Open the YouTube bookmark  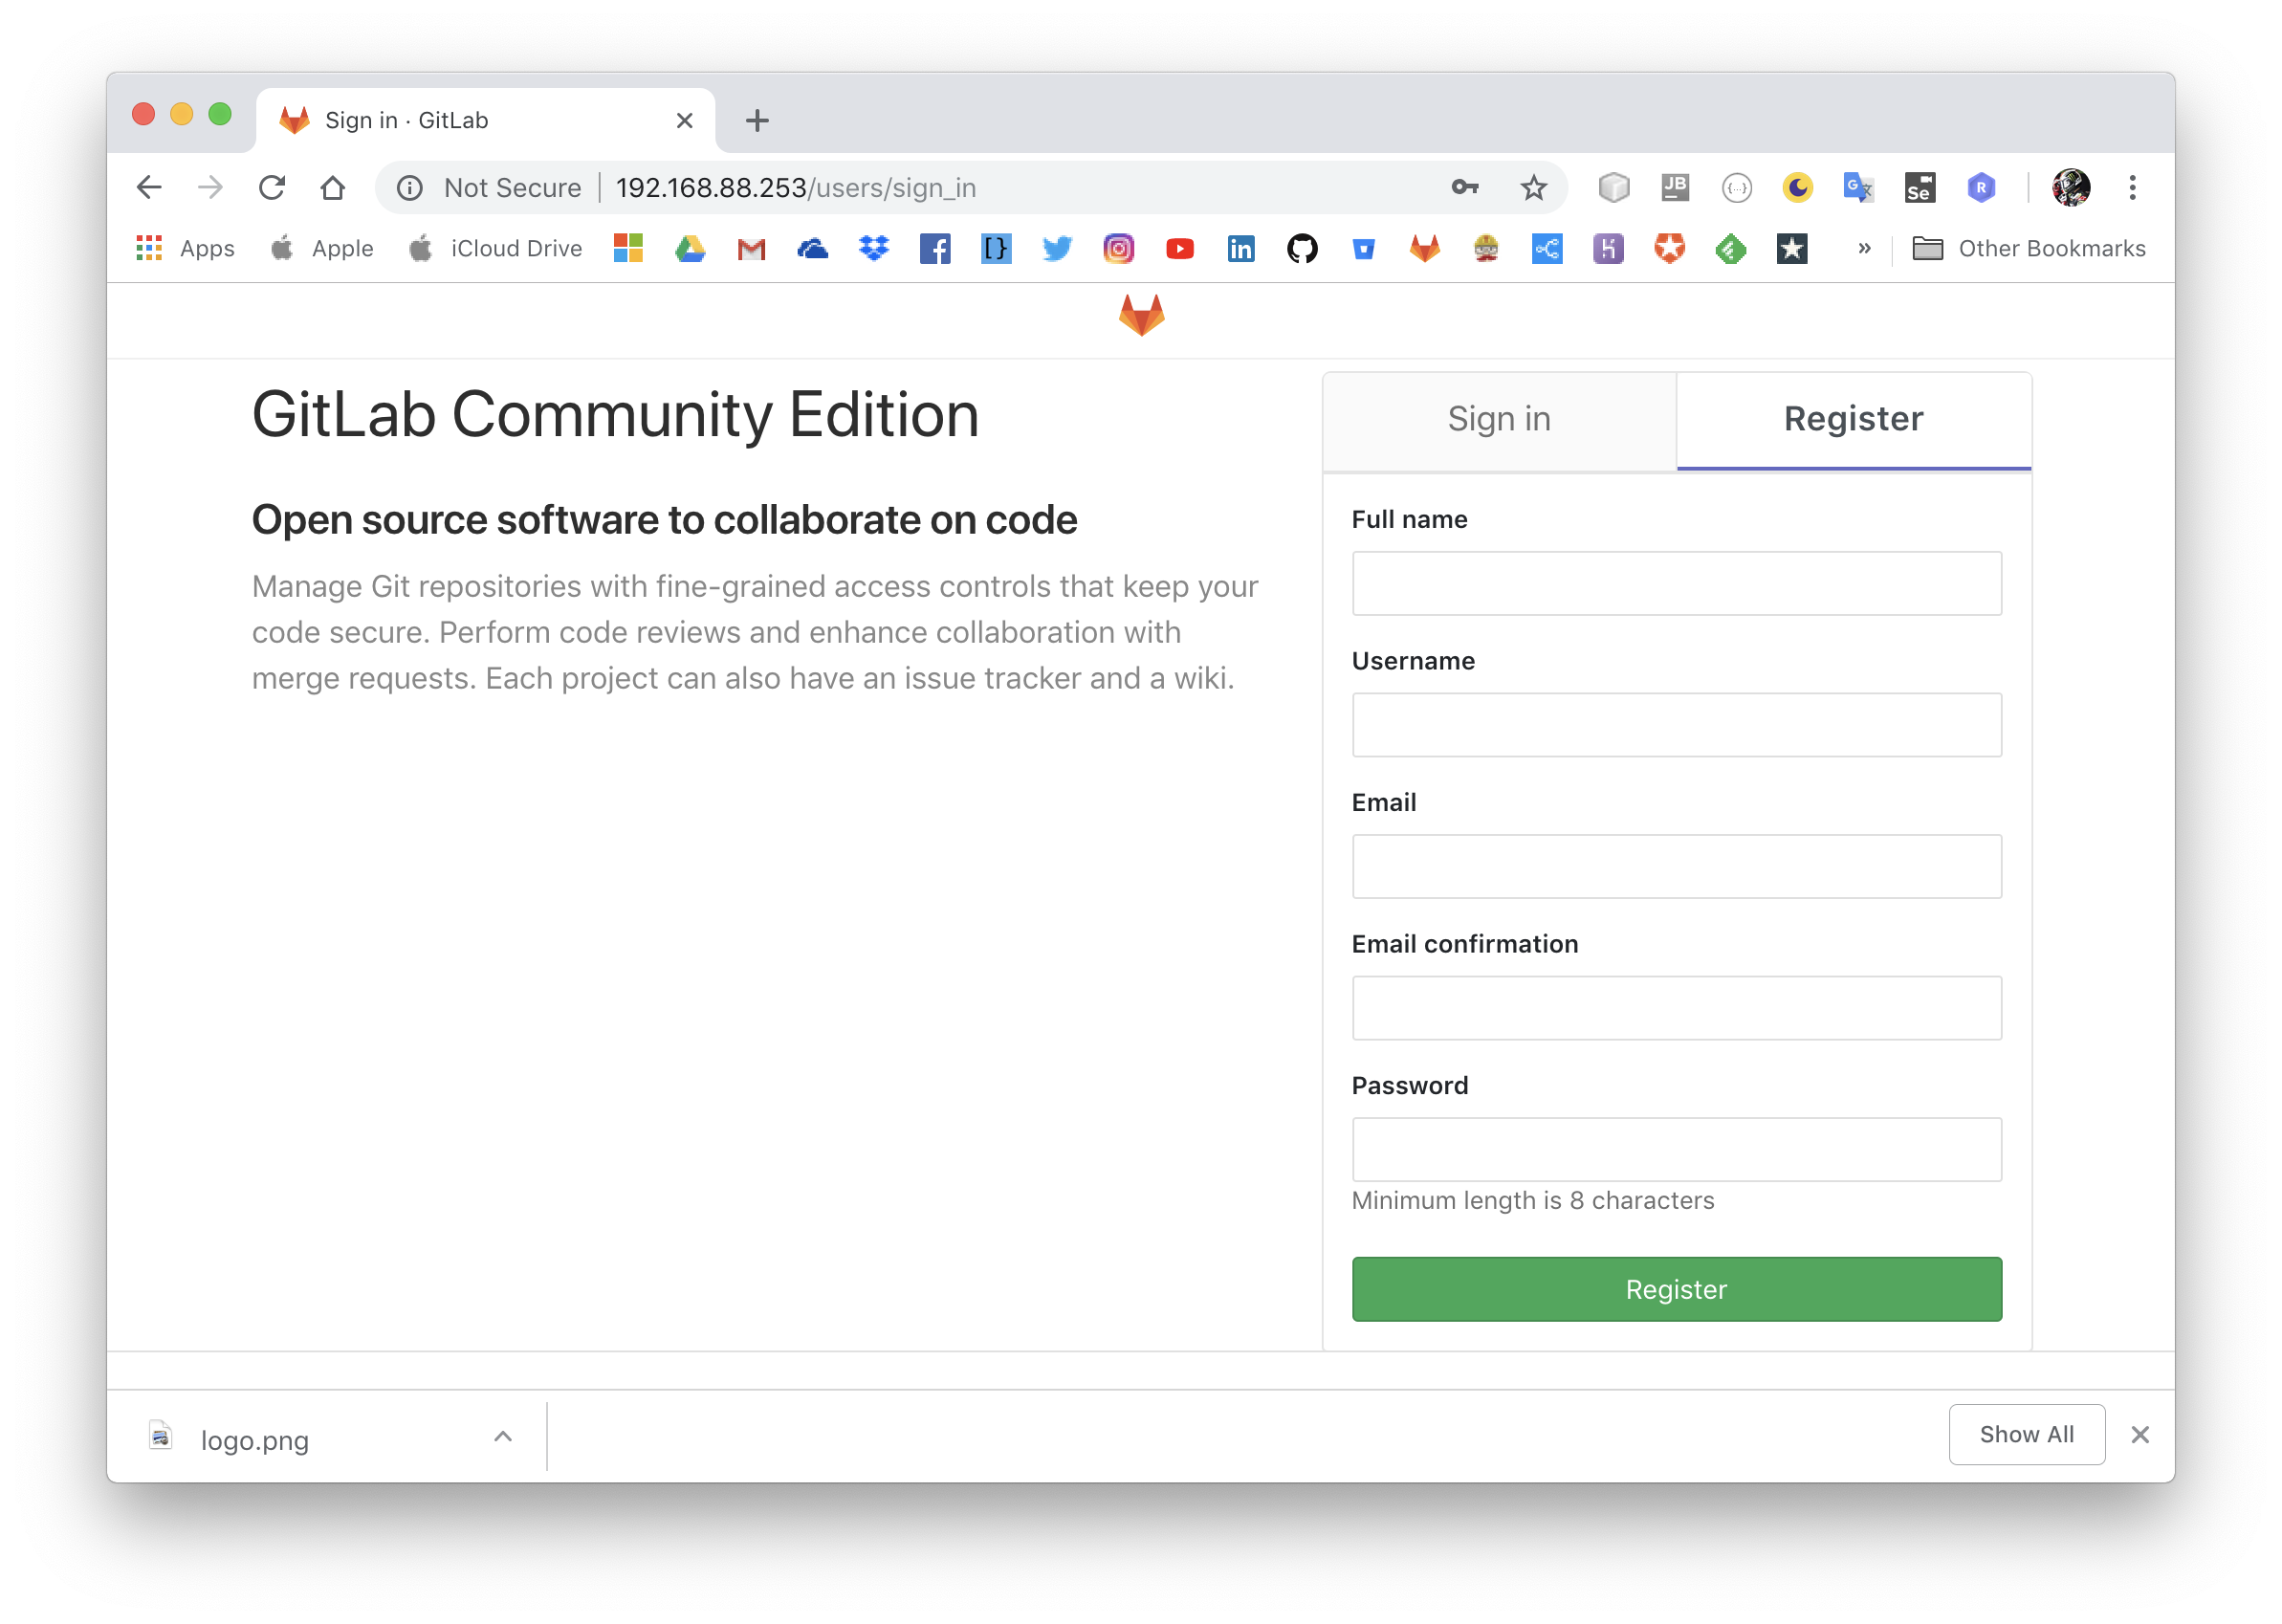coord(1180,248)
